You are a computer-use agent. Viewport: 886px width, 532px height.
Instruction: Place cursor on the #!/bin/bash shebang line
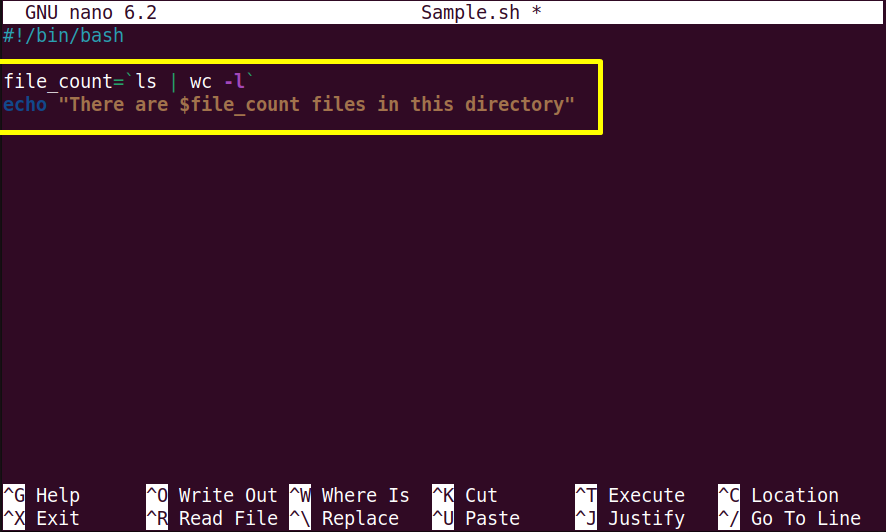(x=63, y=36)
